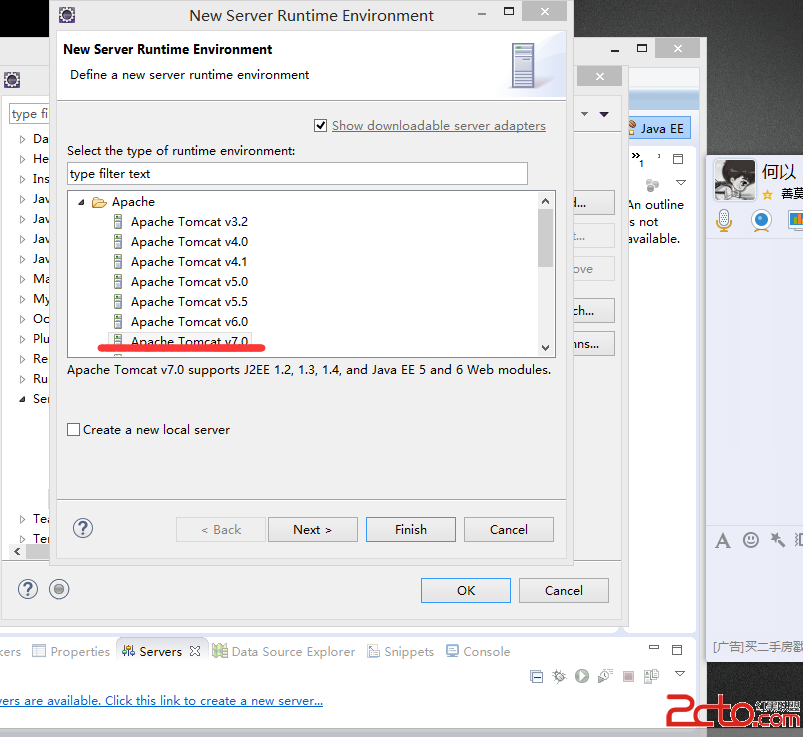Focus the runtime type filter text field

(297, 174)
